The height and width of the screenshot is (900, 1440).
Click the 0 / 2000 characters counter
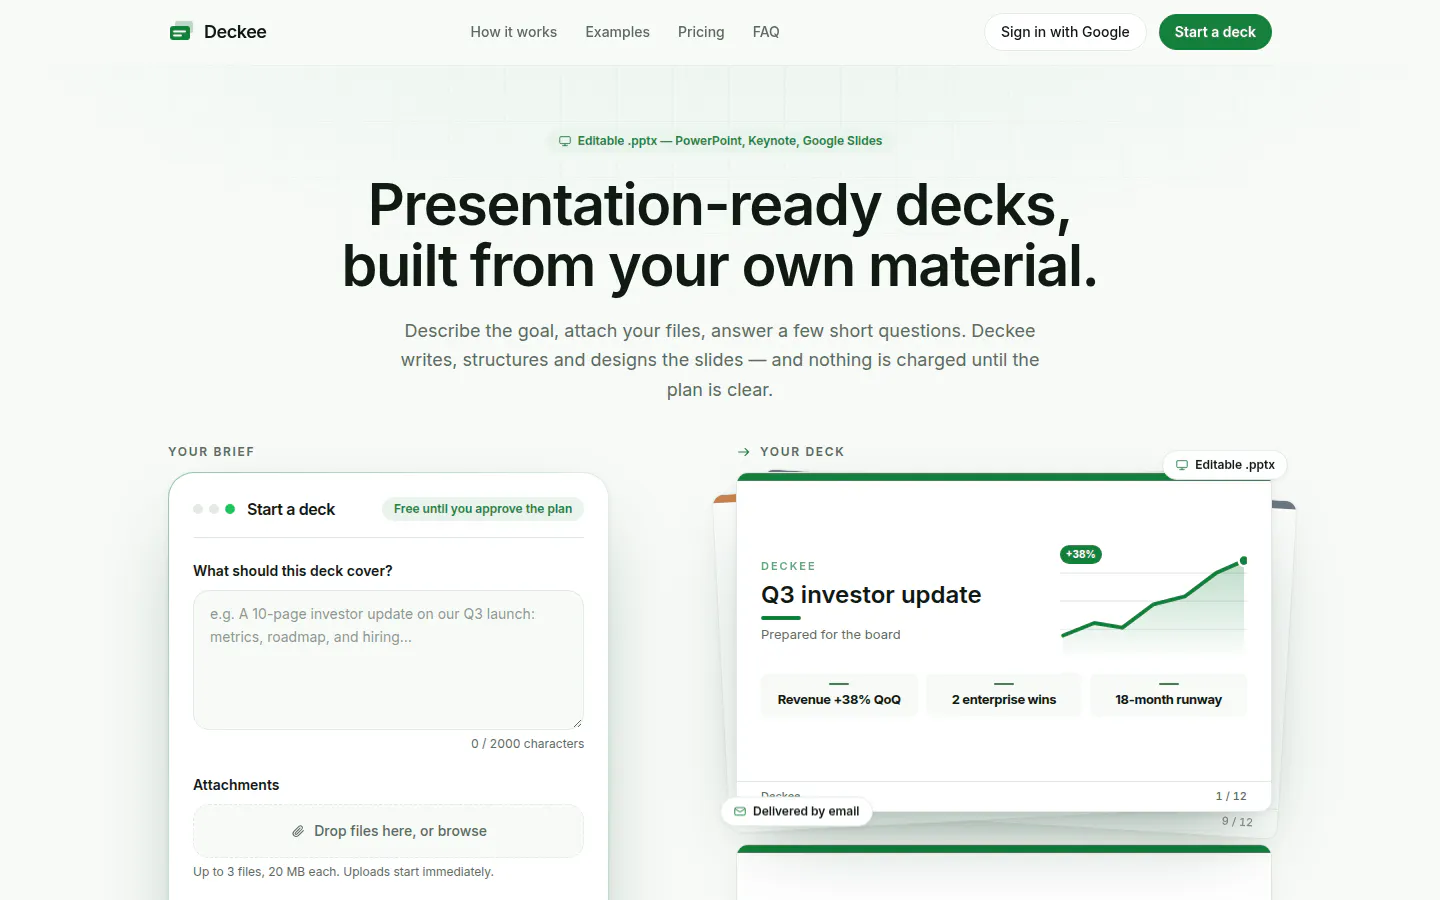(x=528, y=744)
